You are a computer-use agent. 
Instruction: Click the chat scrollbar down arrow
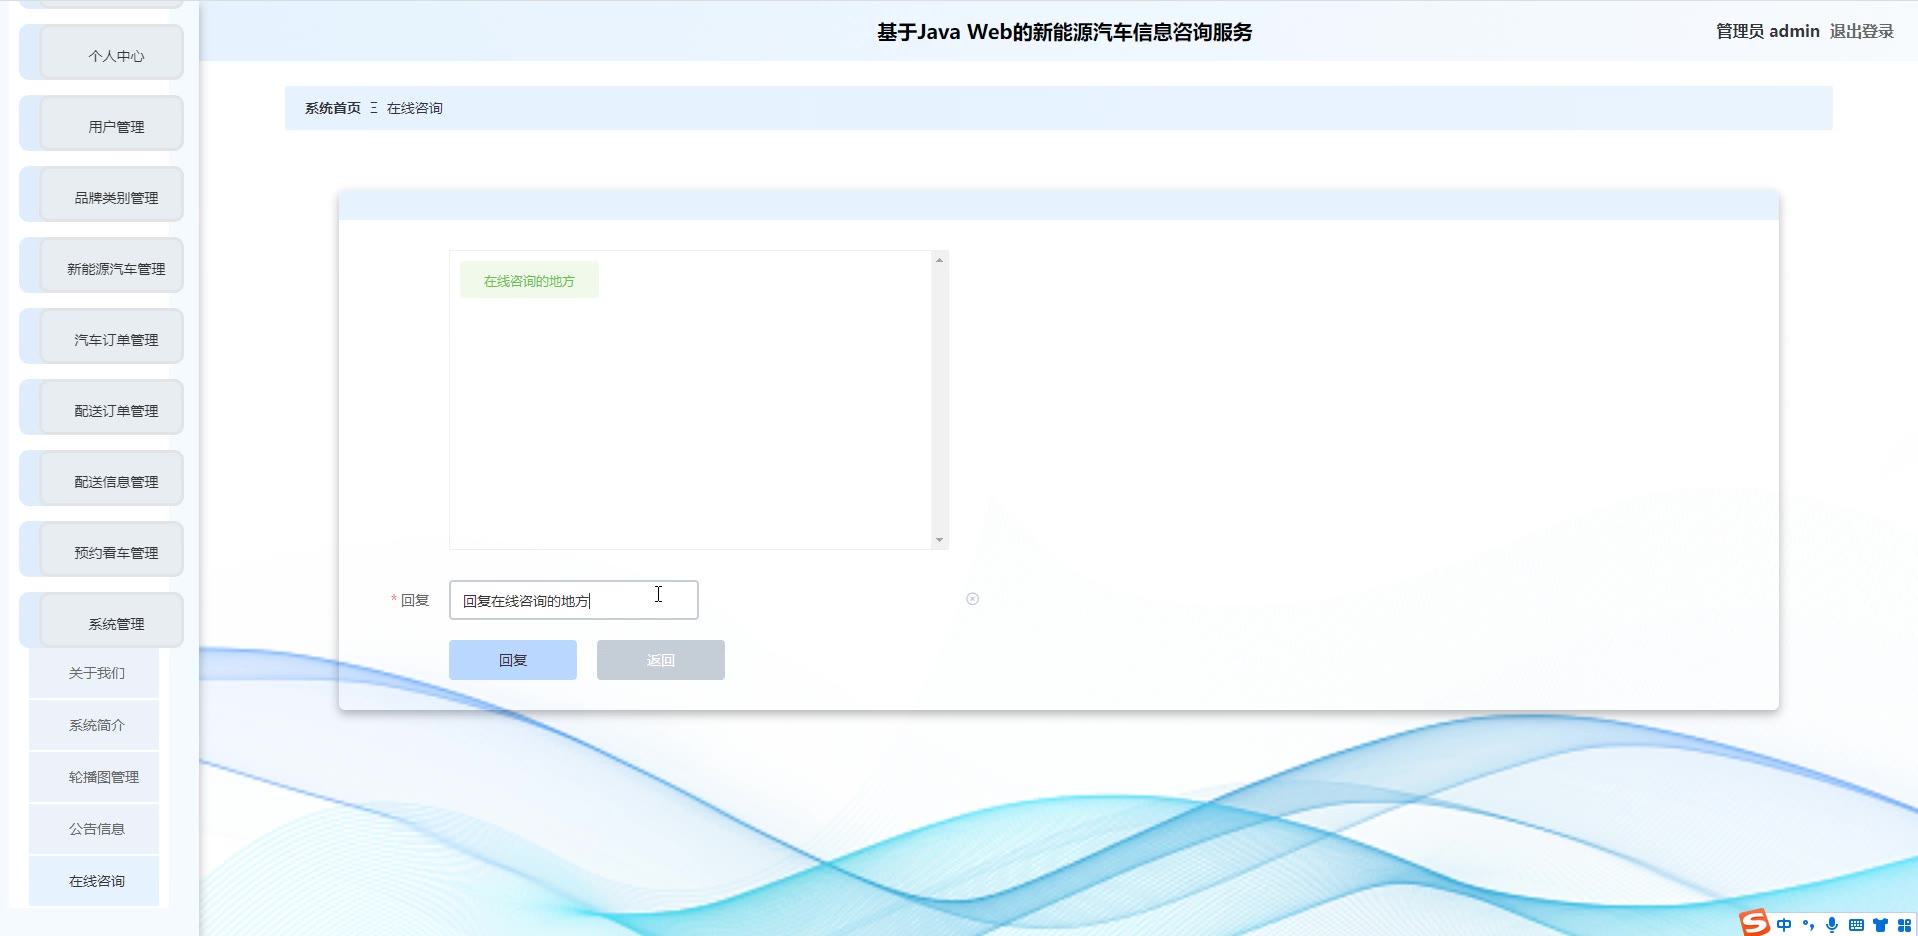(939, 540)
